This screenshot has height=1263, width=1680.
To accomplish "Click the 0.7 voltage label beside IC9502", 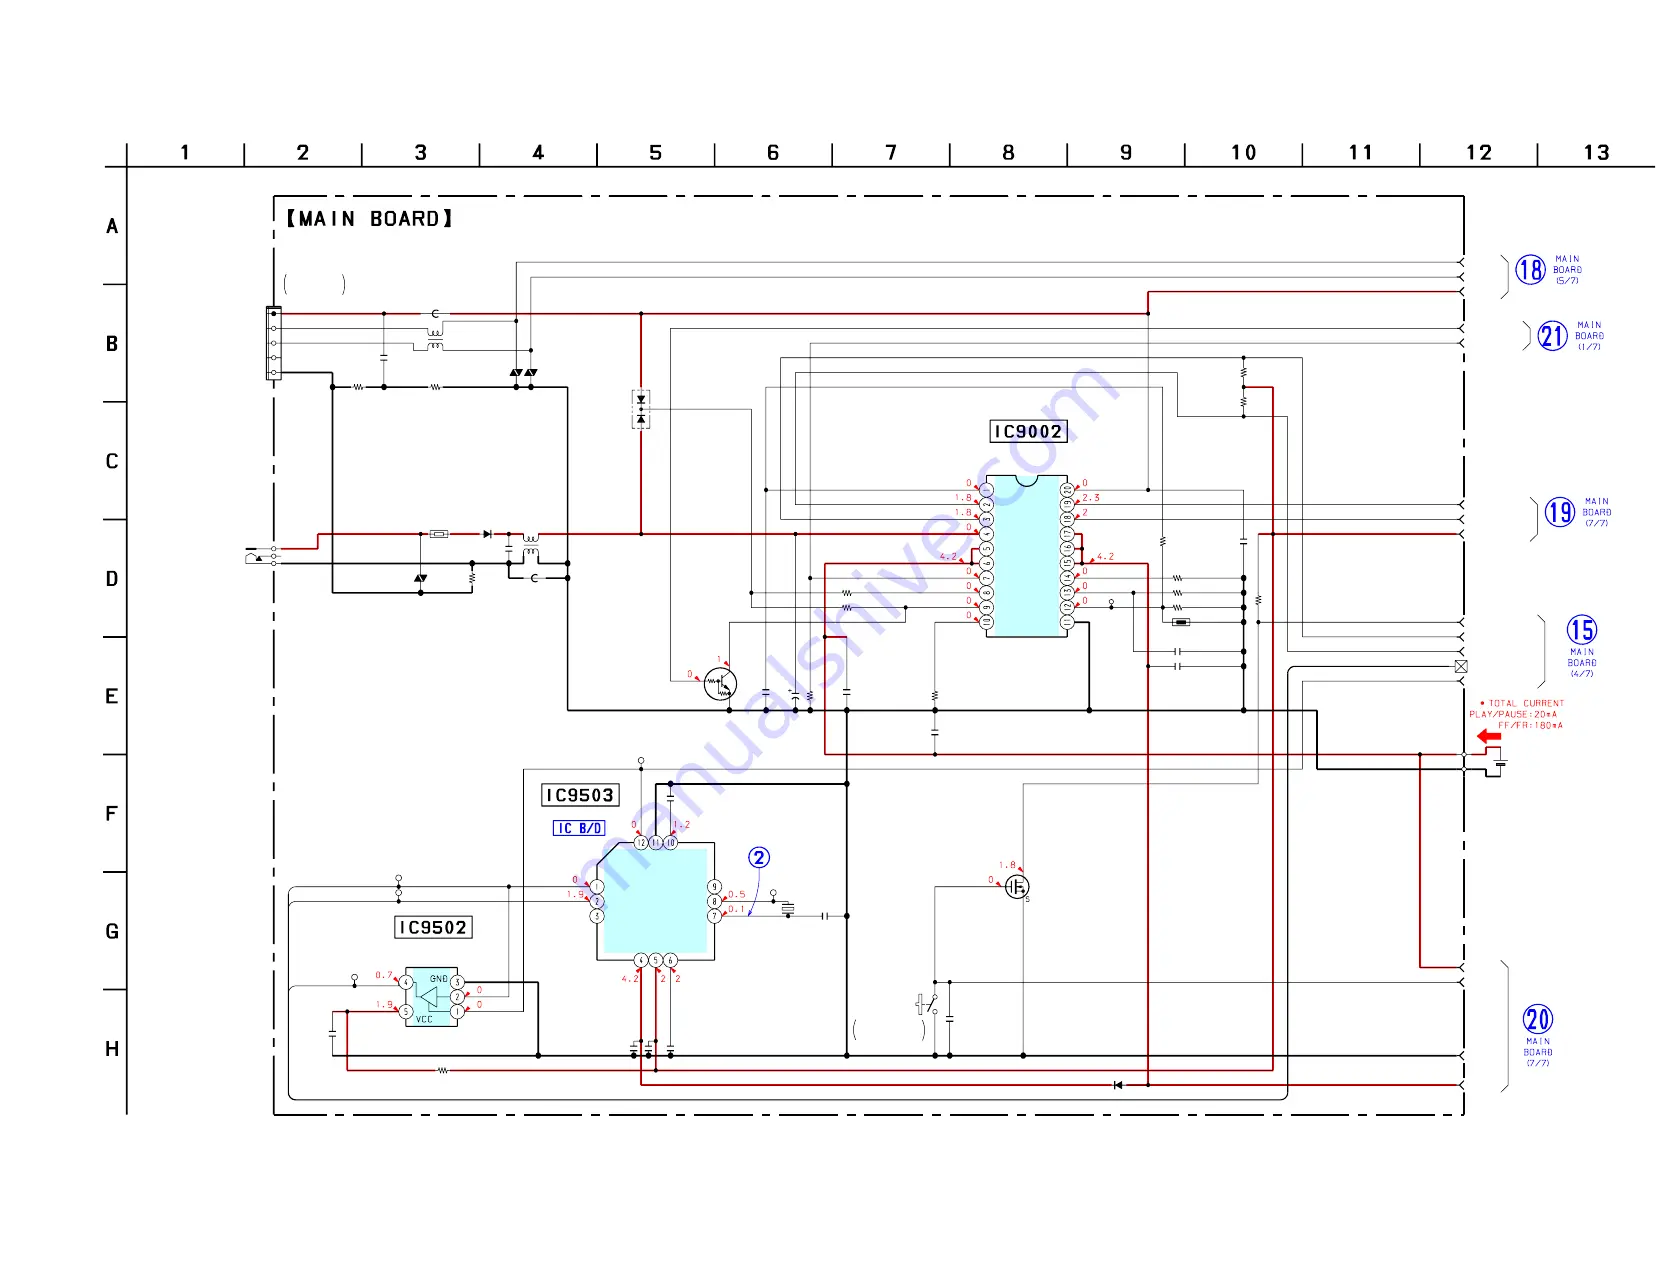I will click(384, 975).
